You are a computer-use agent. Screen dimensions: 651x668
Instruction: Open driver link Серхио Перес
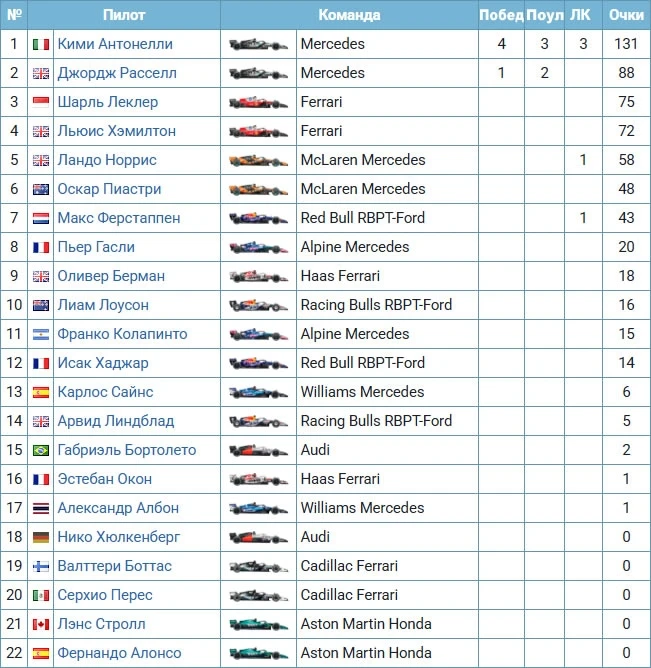tap(105, 594)
